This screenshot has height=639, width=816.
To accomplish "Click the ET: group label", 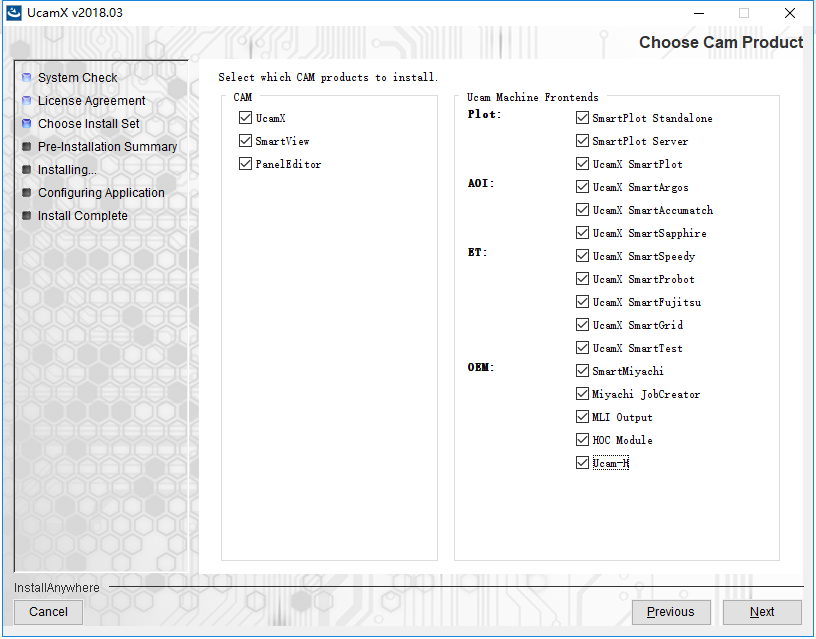I will (x=477, y=252).
